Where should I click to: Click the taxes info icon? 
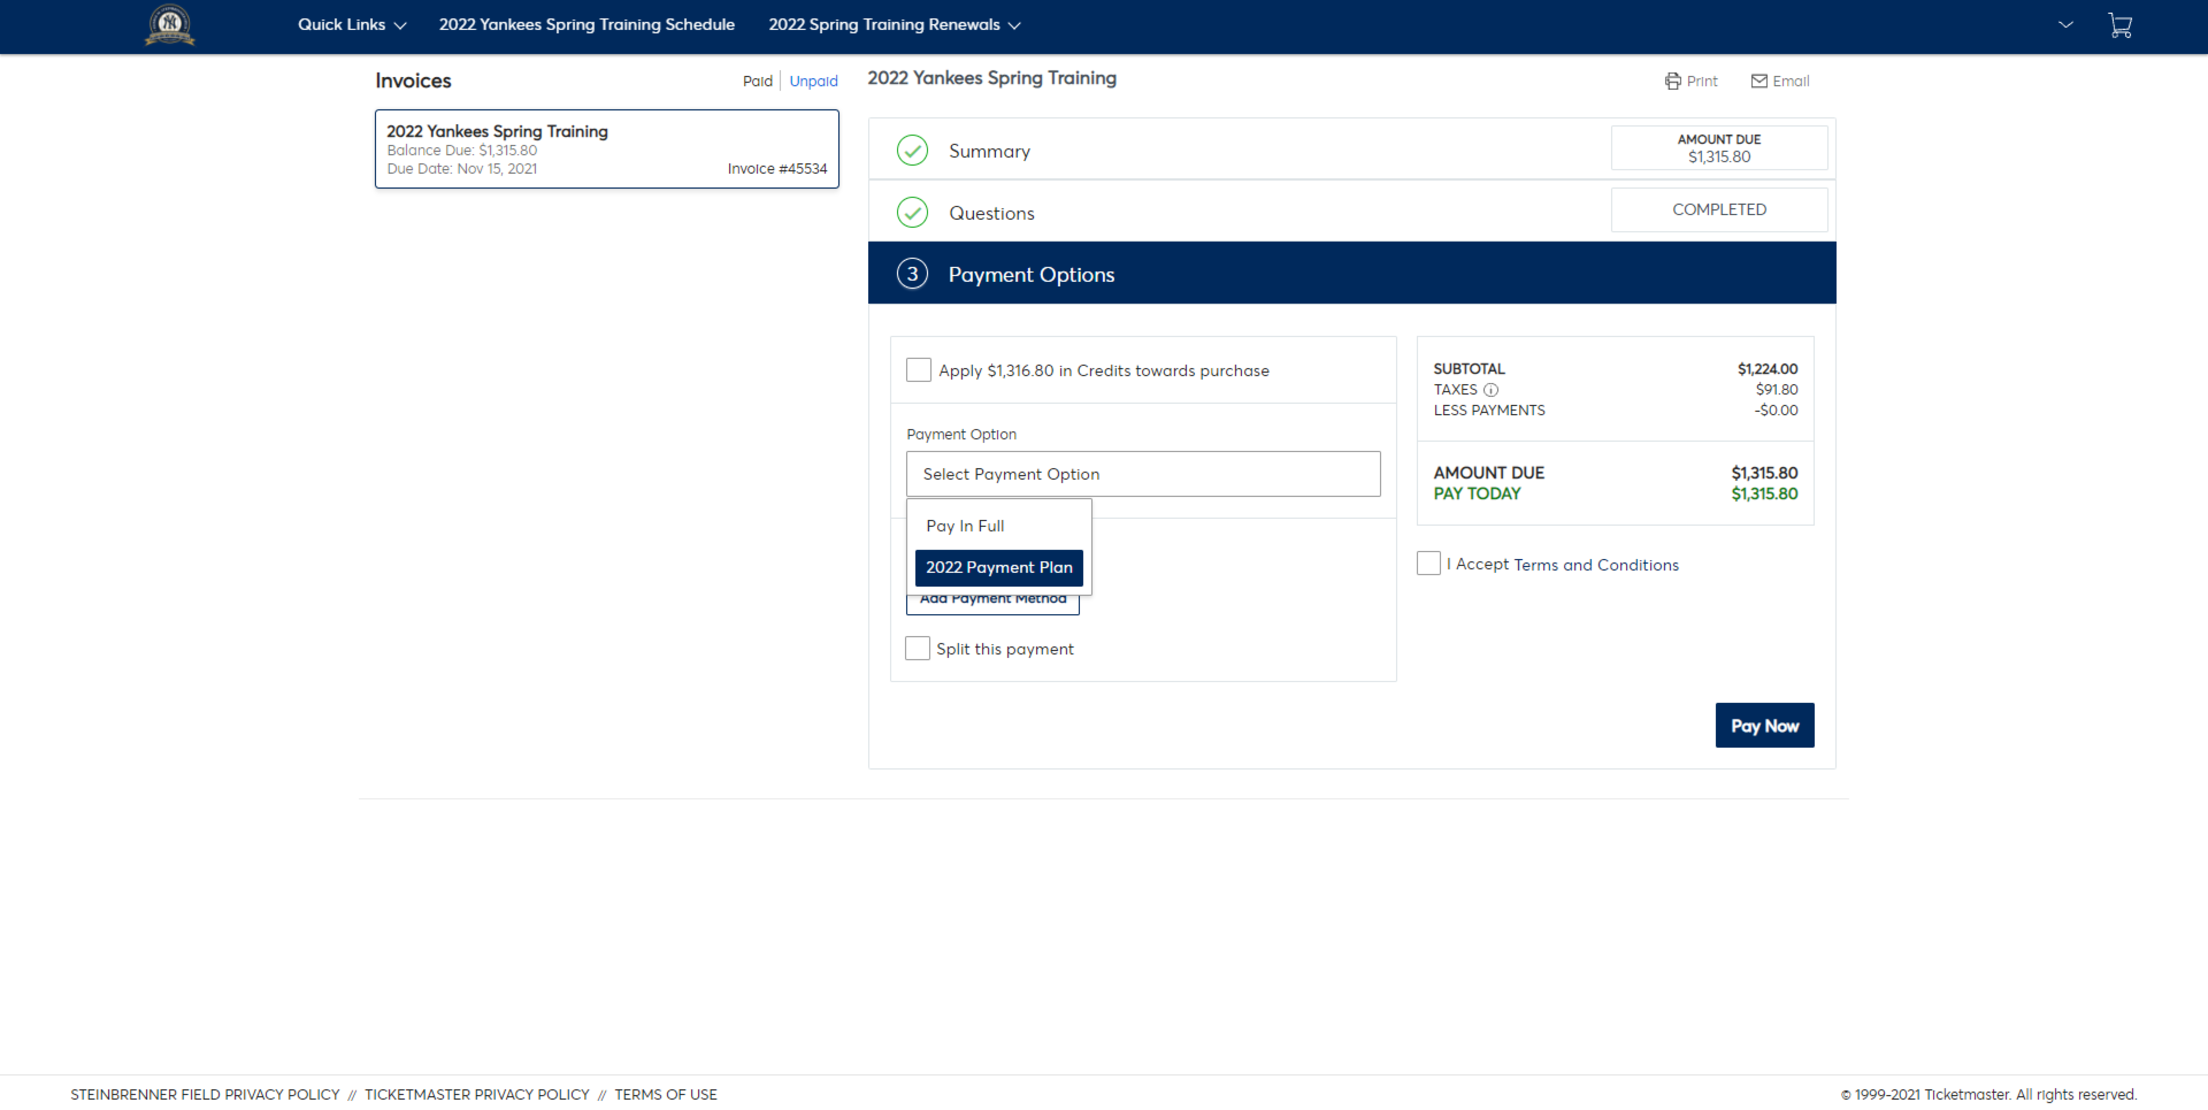click(1491, 390)
